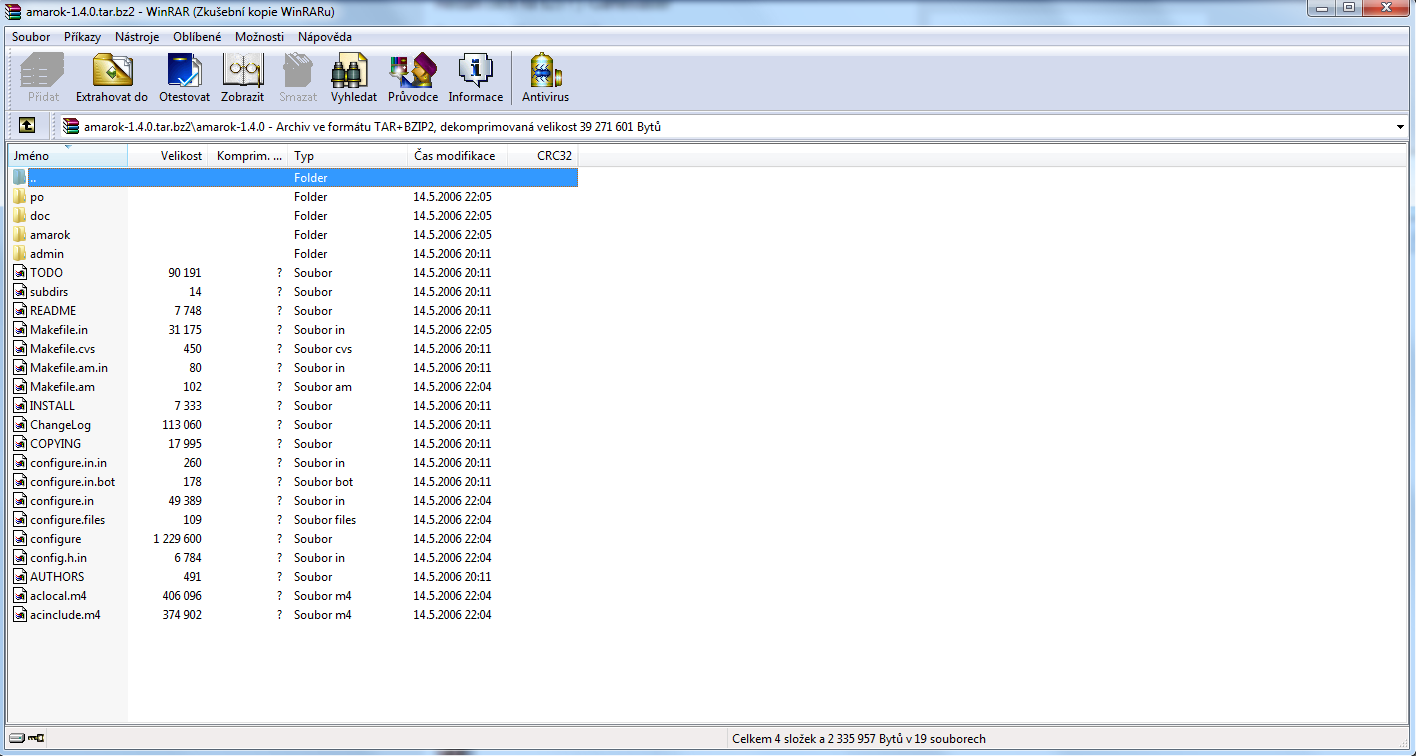
Task: Sort by the Čas modifikace column header
Action: point(458,156)
